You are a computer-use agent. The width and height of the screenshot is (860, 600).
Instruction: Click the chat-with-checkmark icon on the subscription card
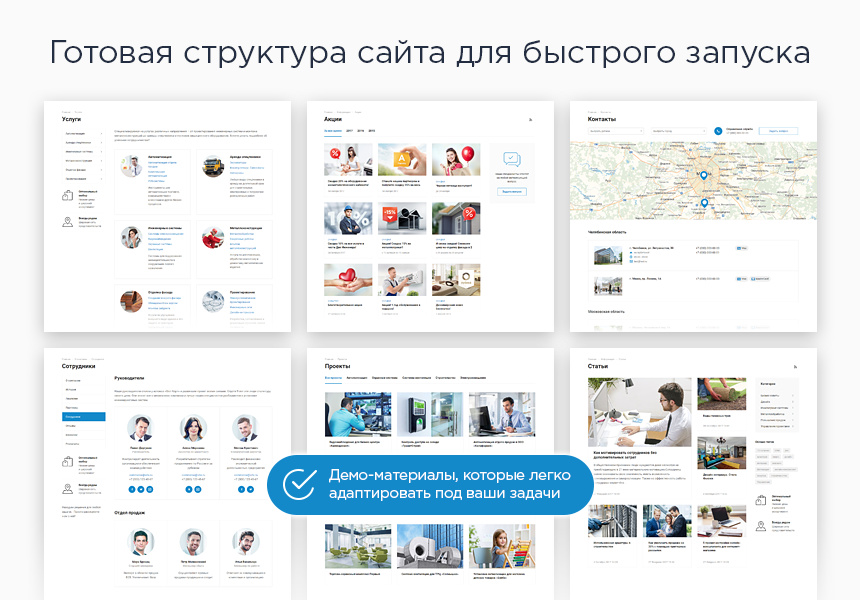[x=511, y=158]
